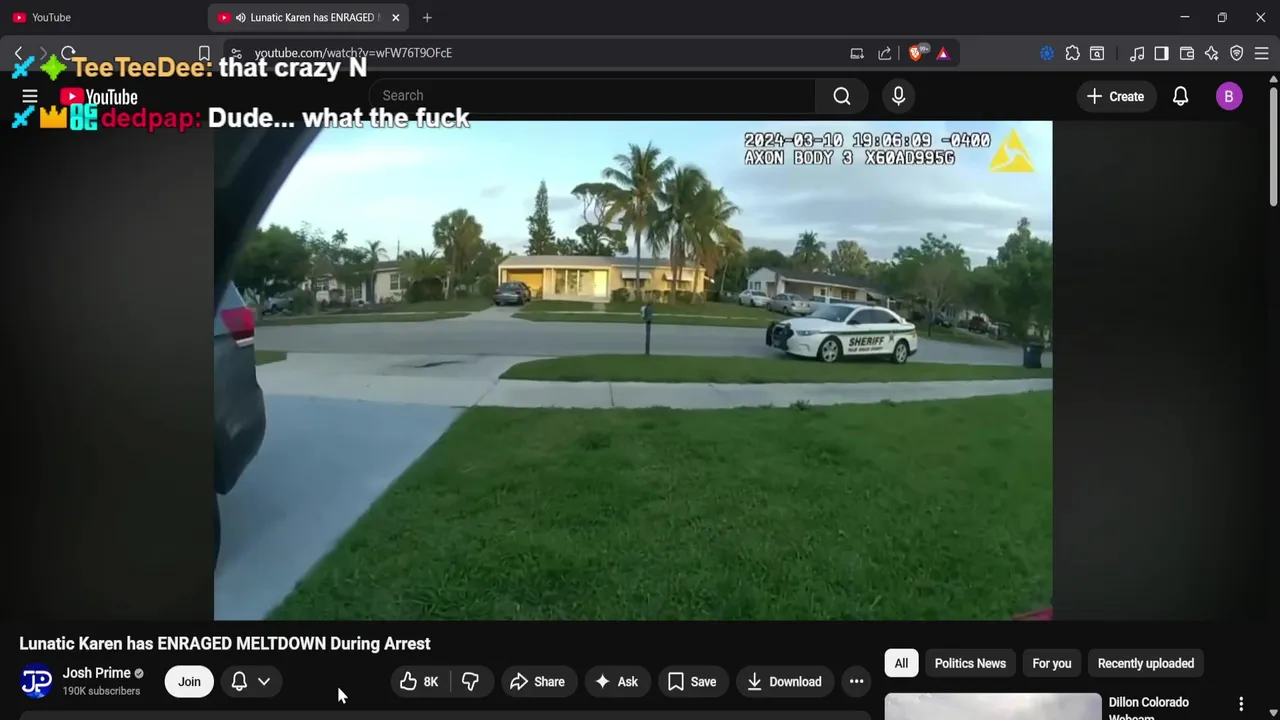The width and height of the screenshot is (1280, 720).
Task: Open the Brave VPN shield icon
Action: click(x=1237, y=53)
